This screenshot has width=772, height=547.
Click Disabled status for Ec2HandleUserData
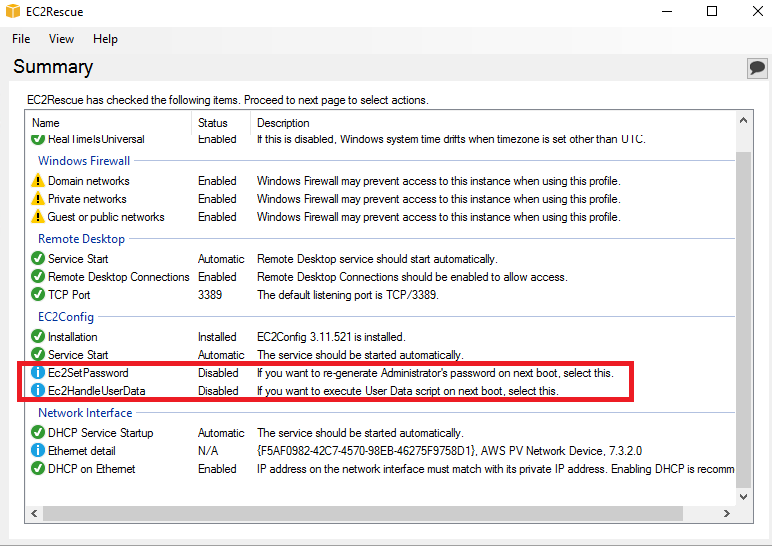(x=218, y=391)
